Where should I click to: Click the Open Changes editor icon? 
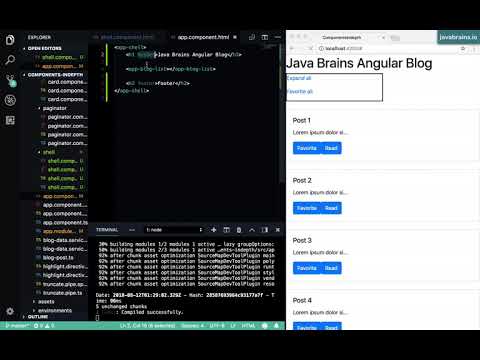click(x=252, y=37)
